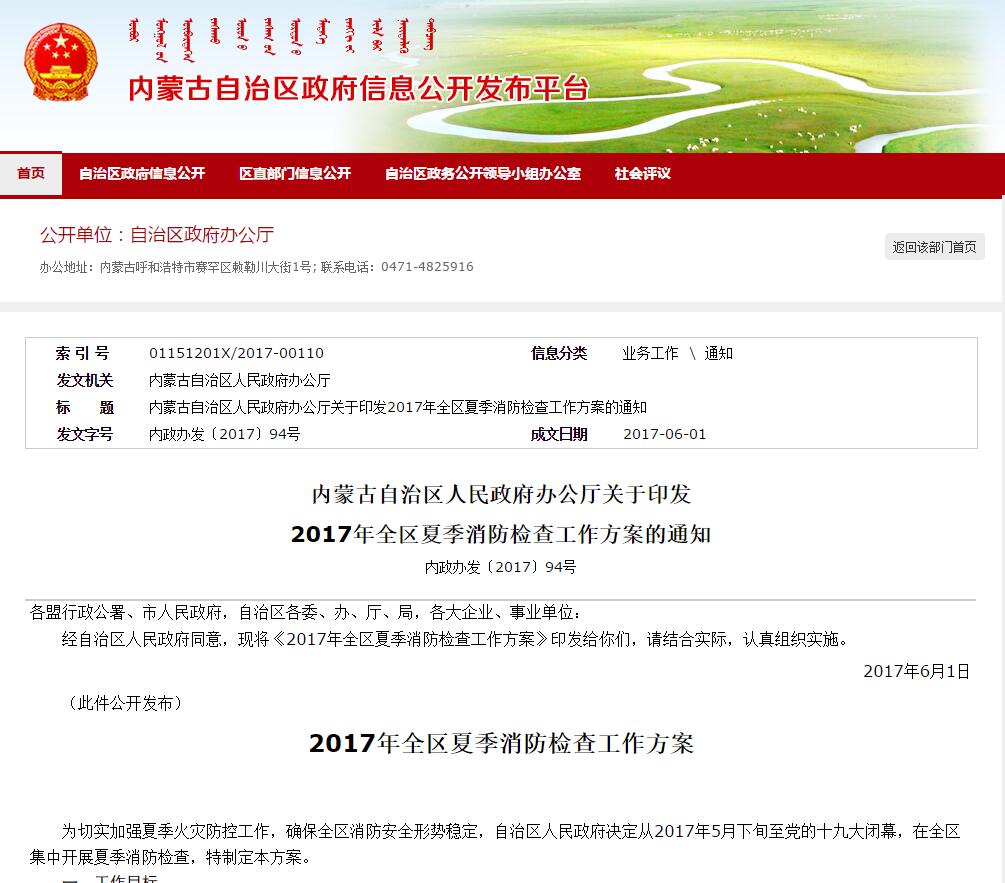Click the date 2017-06-01
1005x883 pixels.
click(665, 434)
